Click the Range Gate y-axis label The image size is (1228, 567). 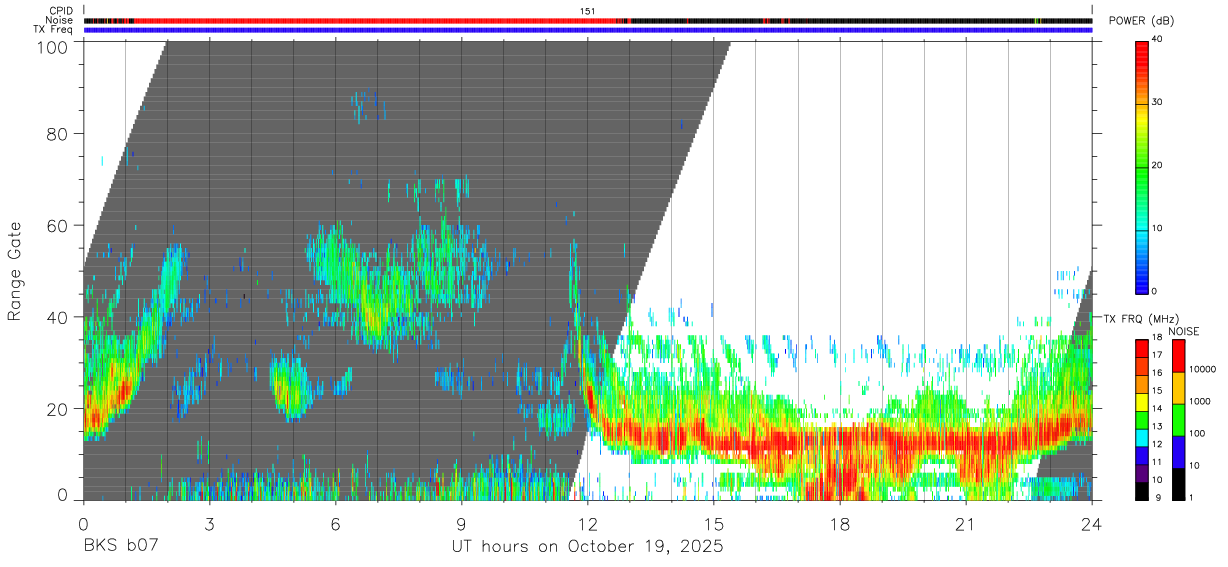14,272
